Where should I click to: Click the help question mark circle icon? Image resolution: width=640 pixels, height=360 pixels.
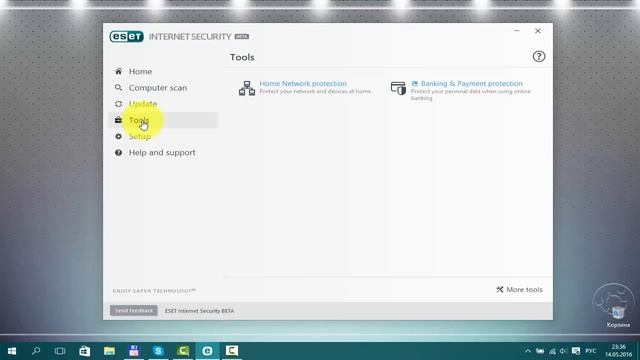point(539,56)
